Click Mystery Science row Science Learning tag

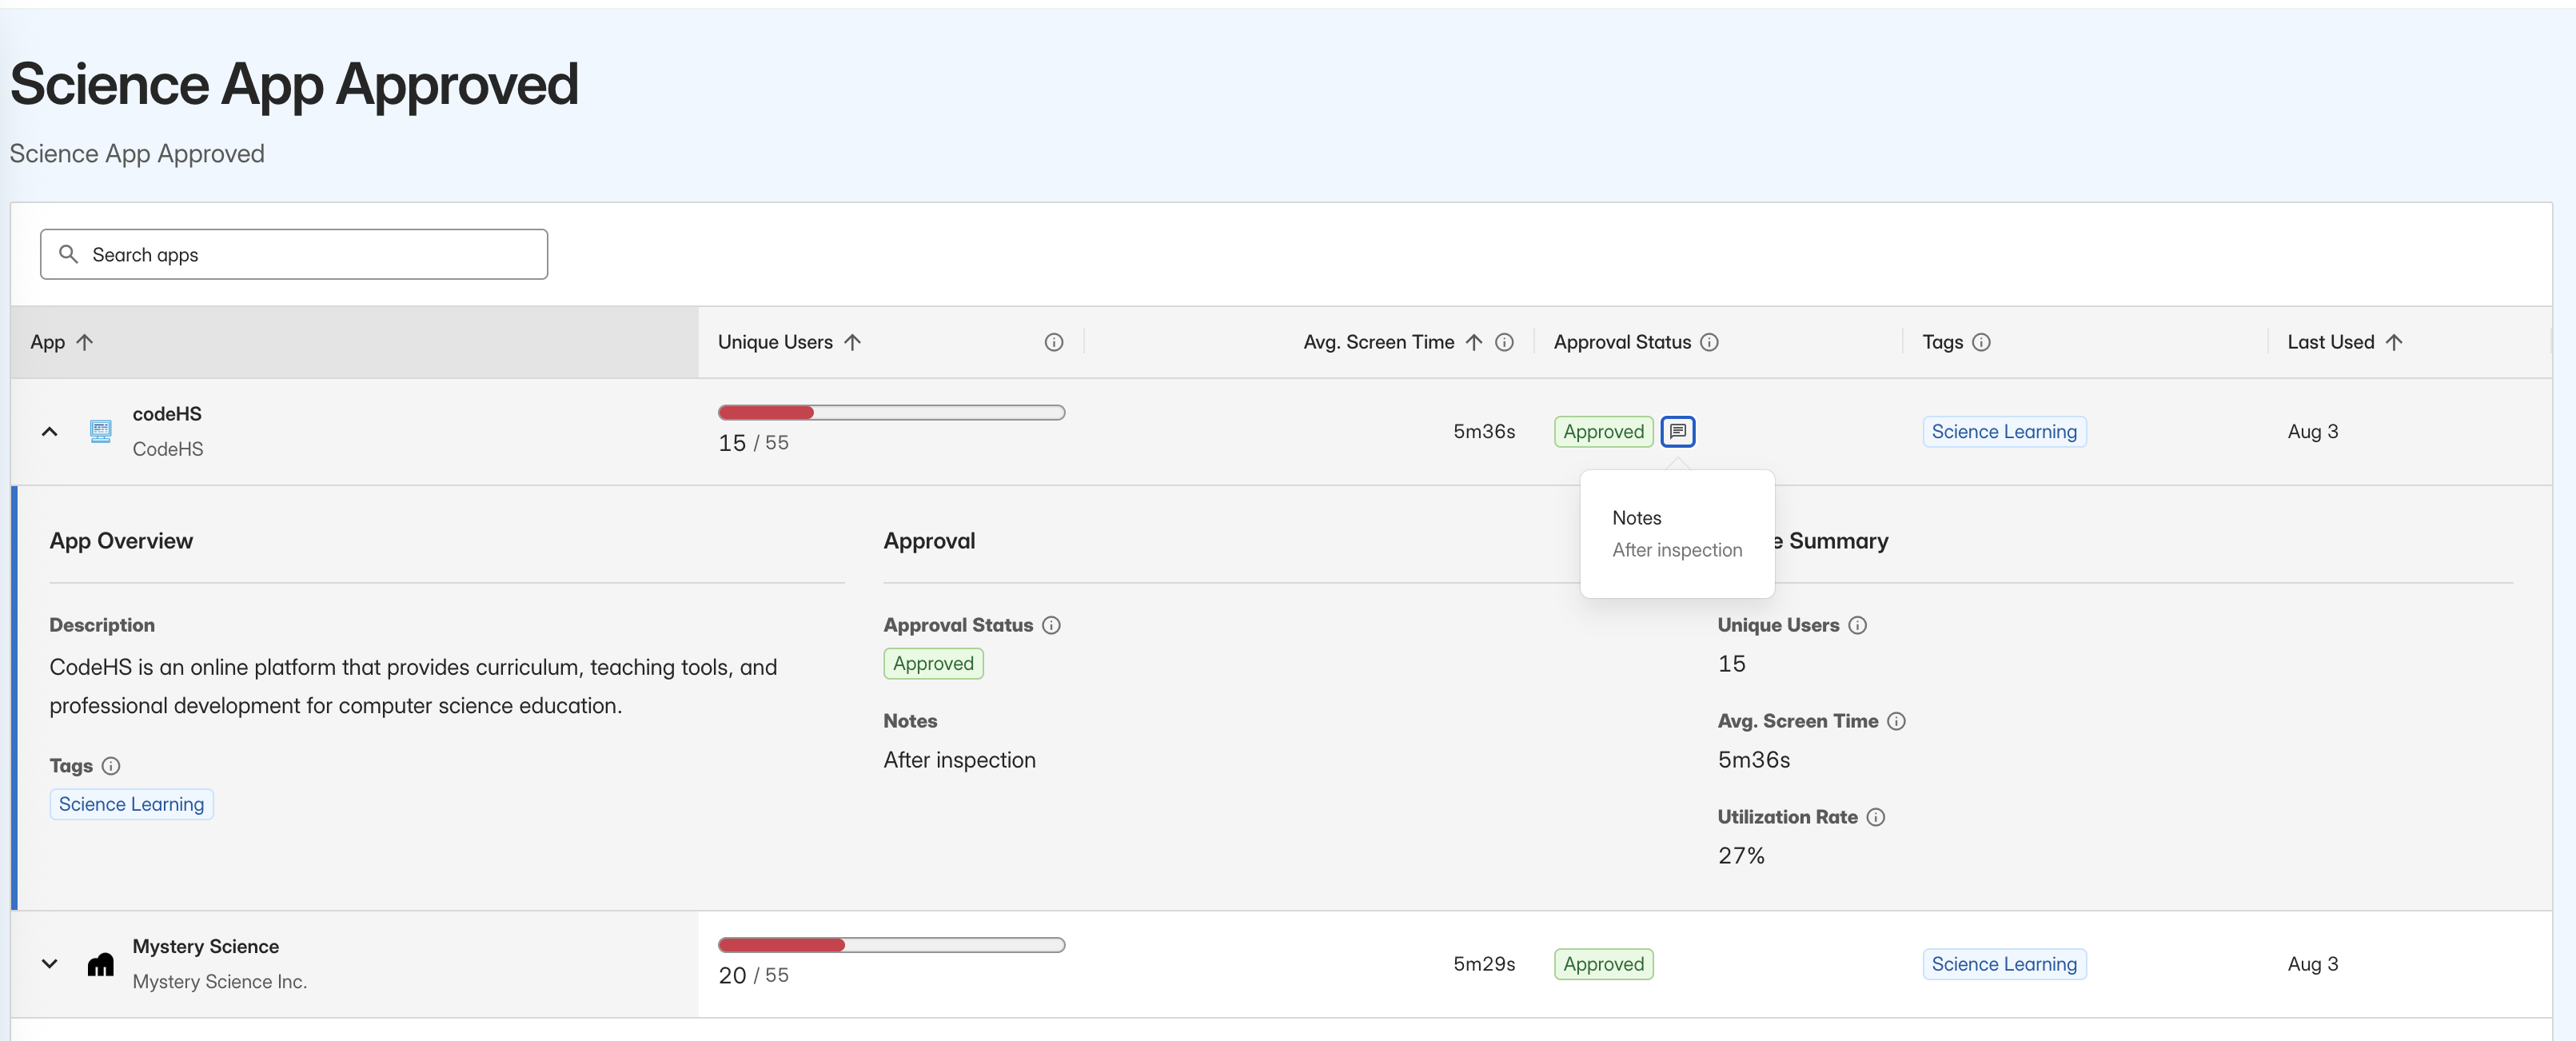(2004, 964)
